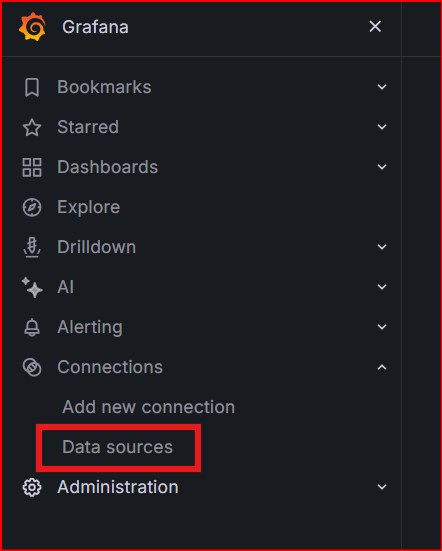The image size is (442, 551).
Task: Expand the Dashboards section chevron
Action: 382,167
